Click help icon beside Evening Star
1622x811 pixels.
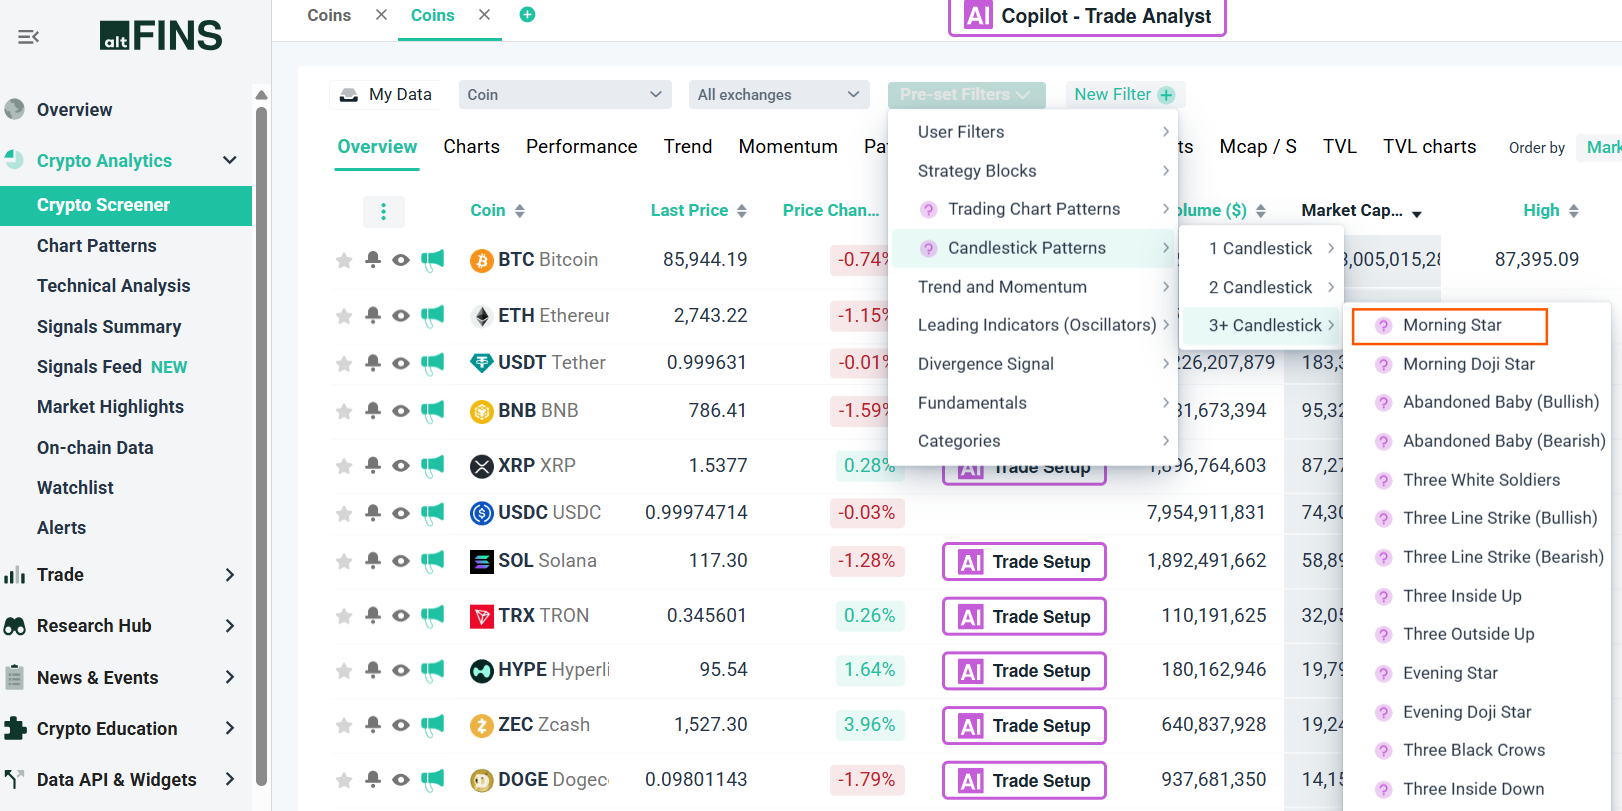click(x=1384, y=674)
